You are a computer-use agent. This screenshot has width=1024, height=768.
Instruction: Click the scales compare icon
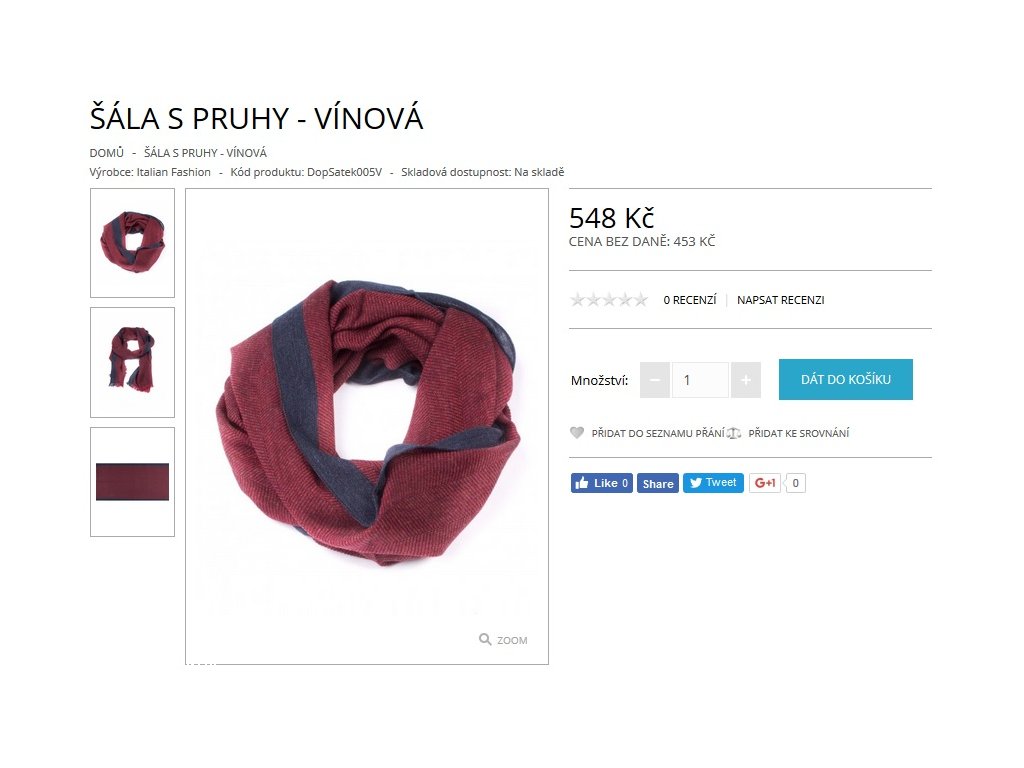[734, 433]
